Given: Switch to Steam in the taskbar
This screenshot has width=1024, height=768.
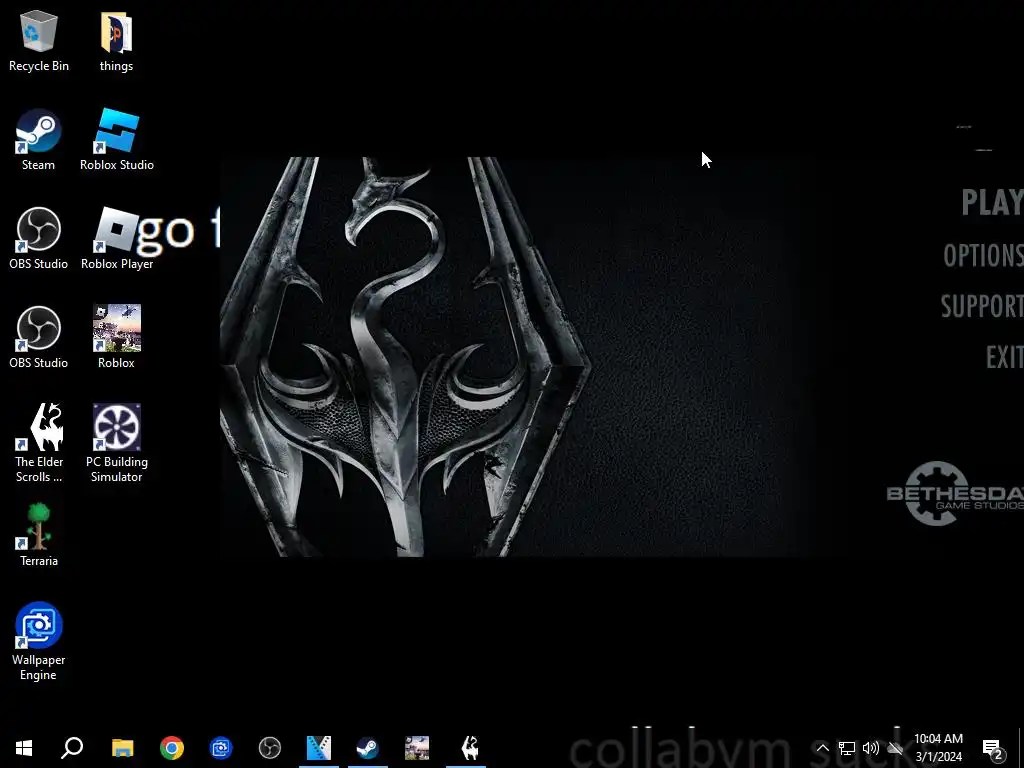Looking at the screenshot, I should [x=368, y=748].
